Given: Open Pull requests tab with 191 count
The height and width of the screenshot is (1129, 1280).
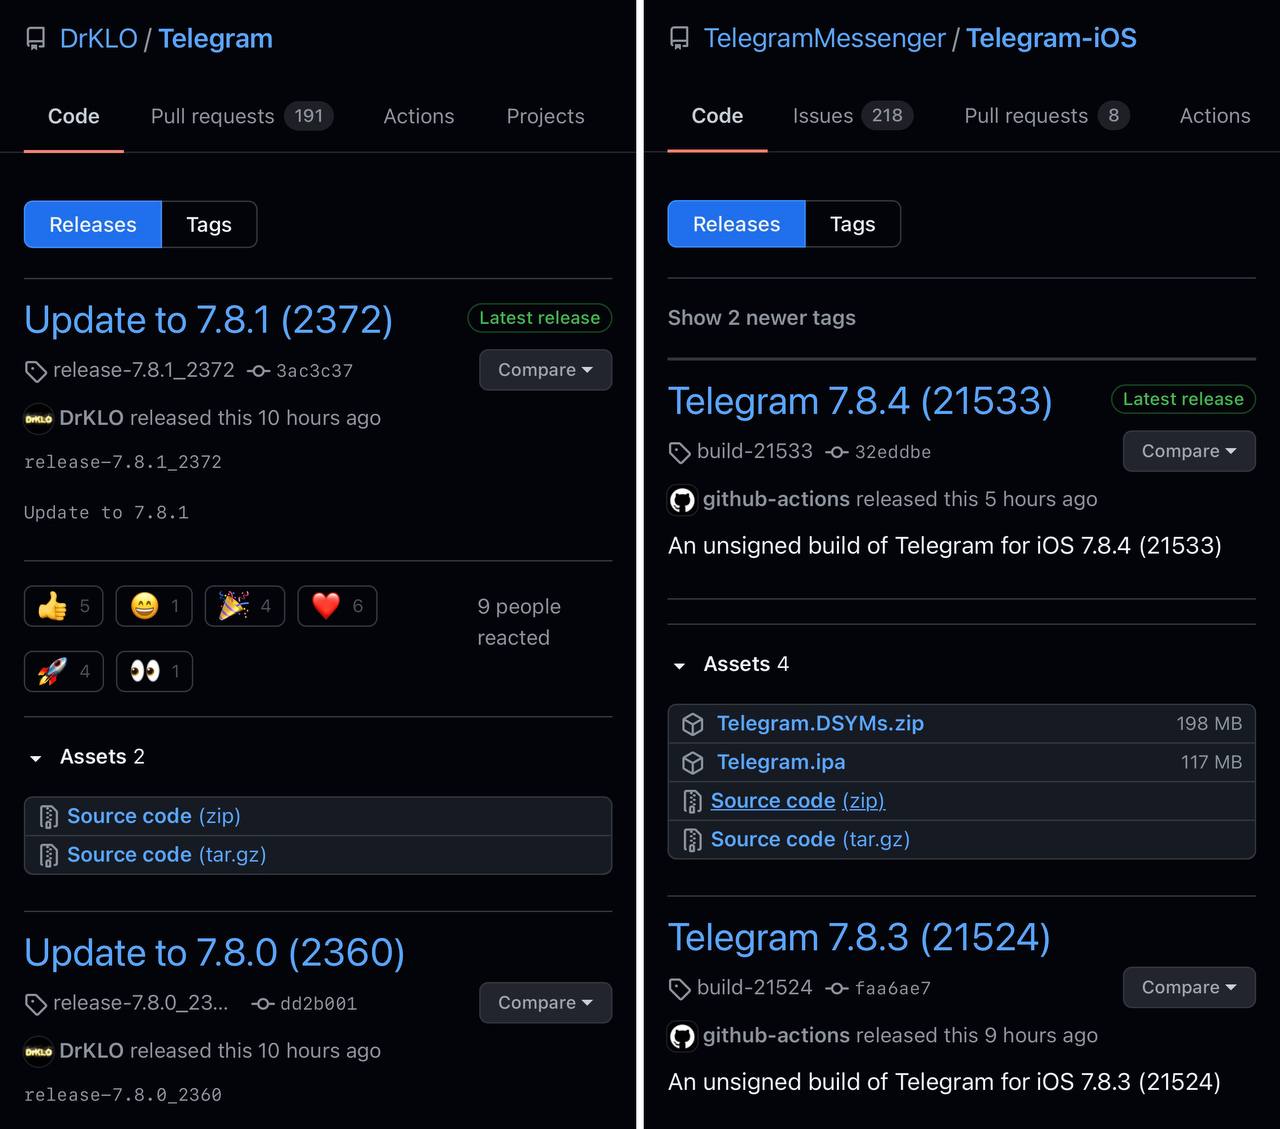Looking at the screenshot, I should click(x=242, y=116).
